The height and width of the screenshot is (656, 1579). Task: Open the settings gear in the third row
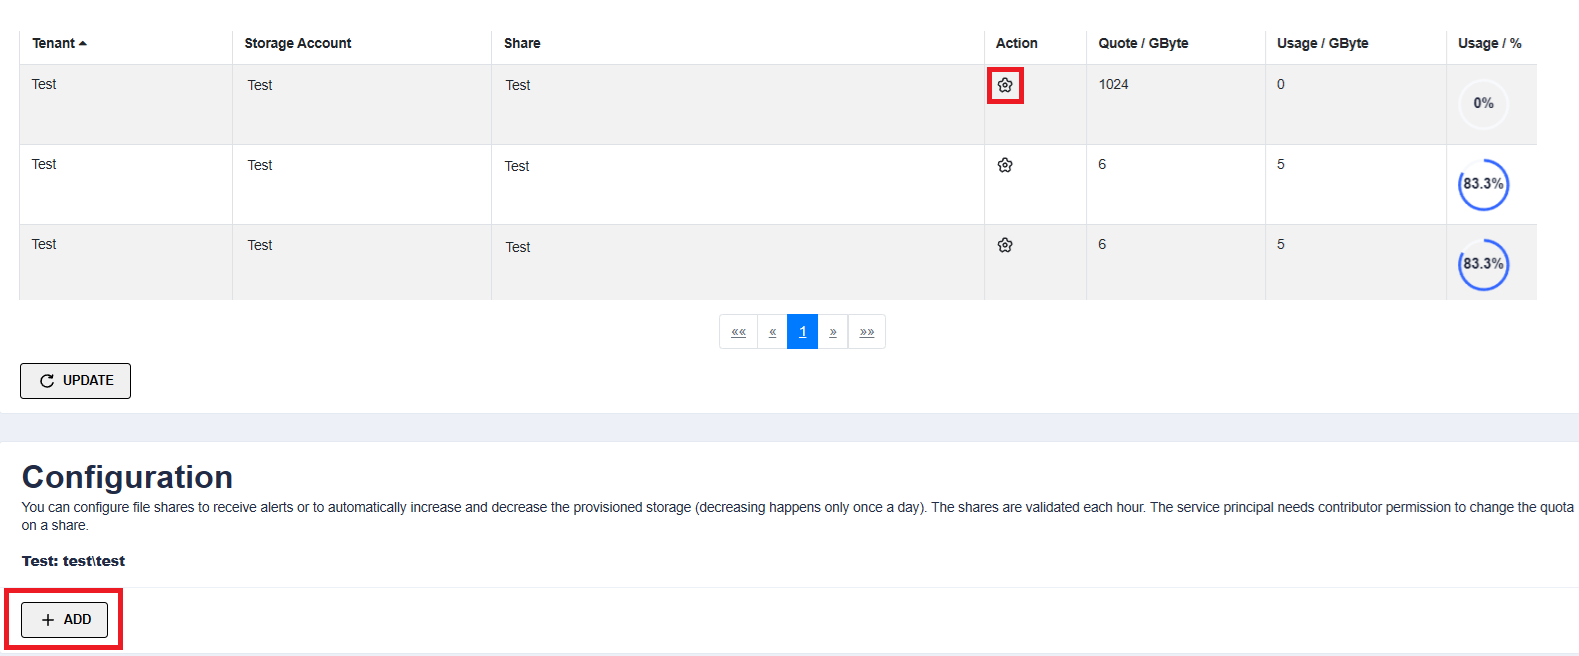1005,245
